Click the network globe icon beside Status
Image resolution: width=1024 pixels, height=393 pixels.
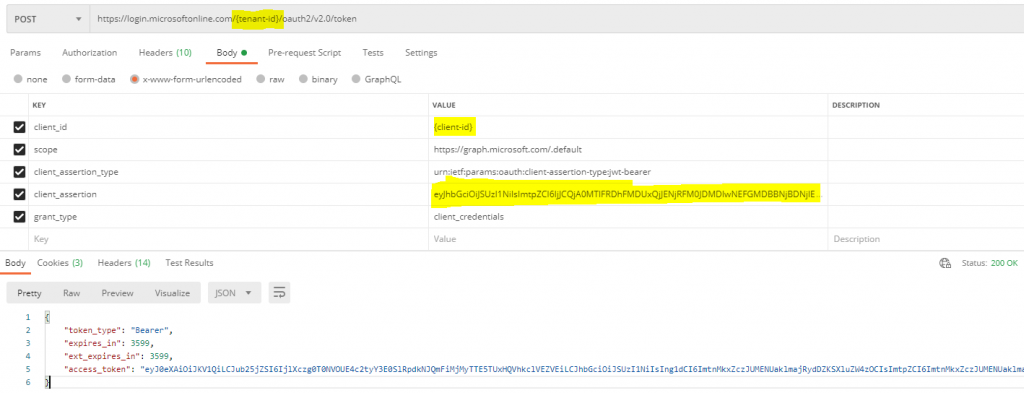pos(944,263)
